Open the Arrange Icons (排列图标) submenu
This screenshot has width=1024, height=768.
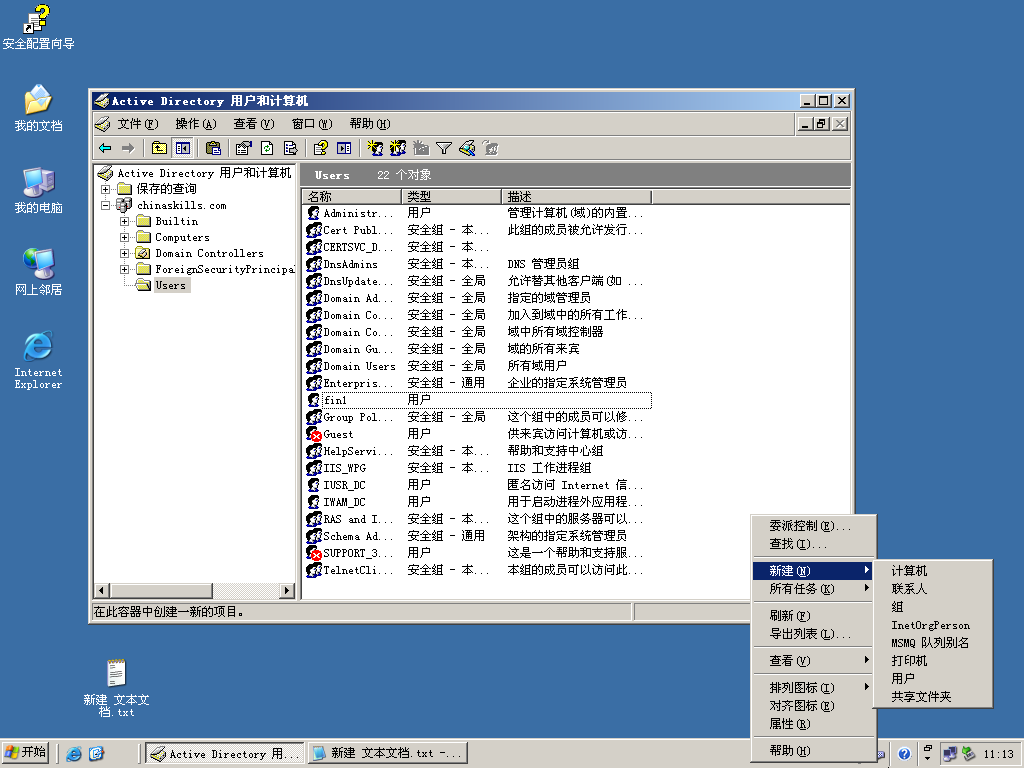(812, 687)
